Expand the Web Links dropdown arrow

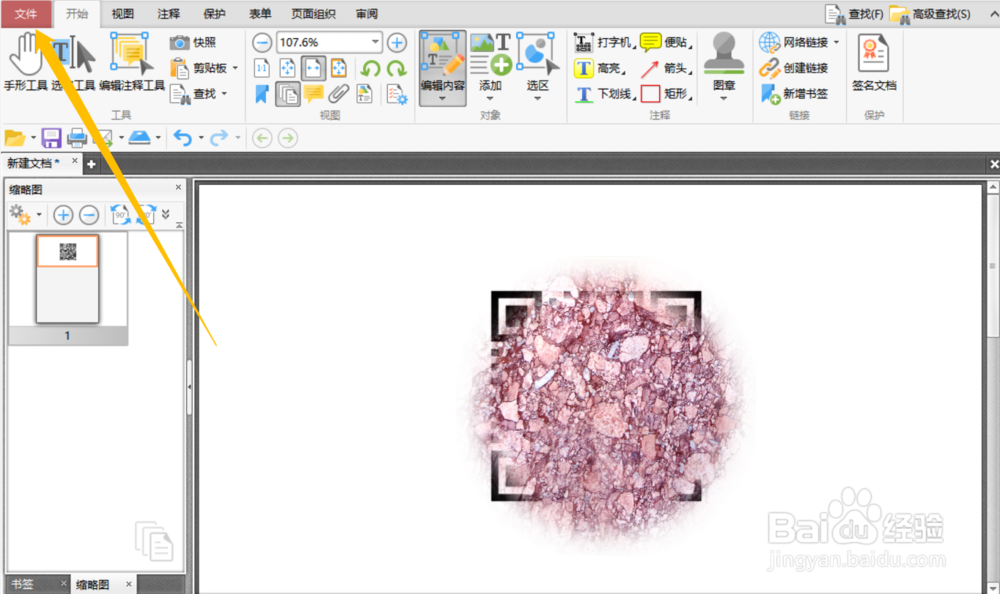pyautogui.click(x=836, y=43)
